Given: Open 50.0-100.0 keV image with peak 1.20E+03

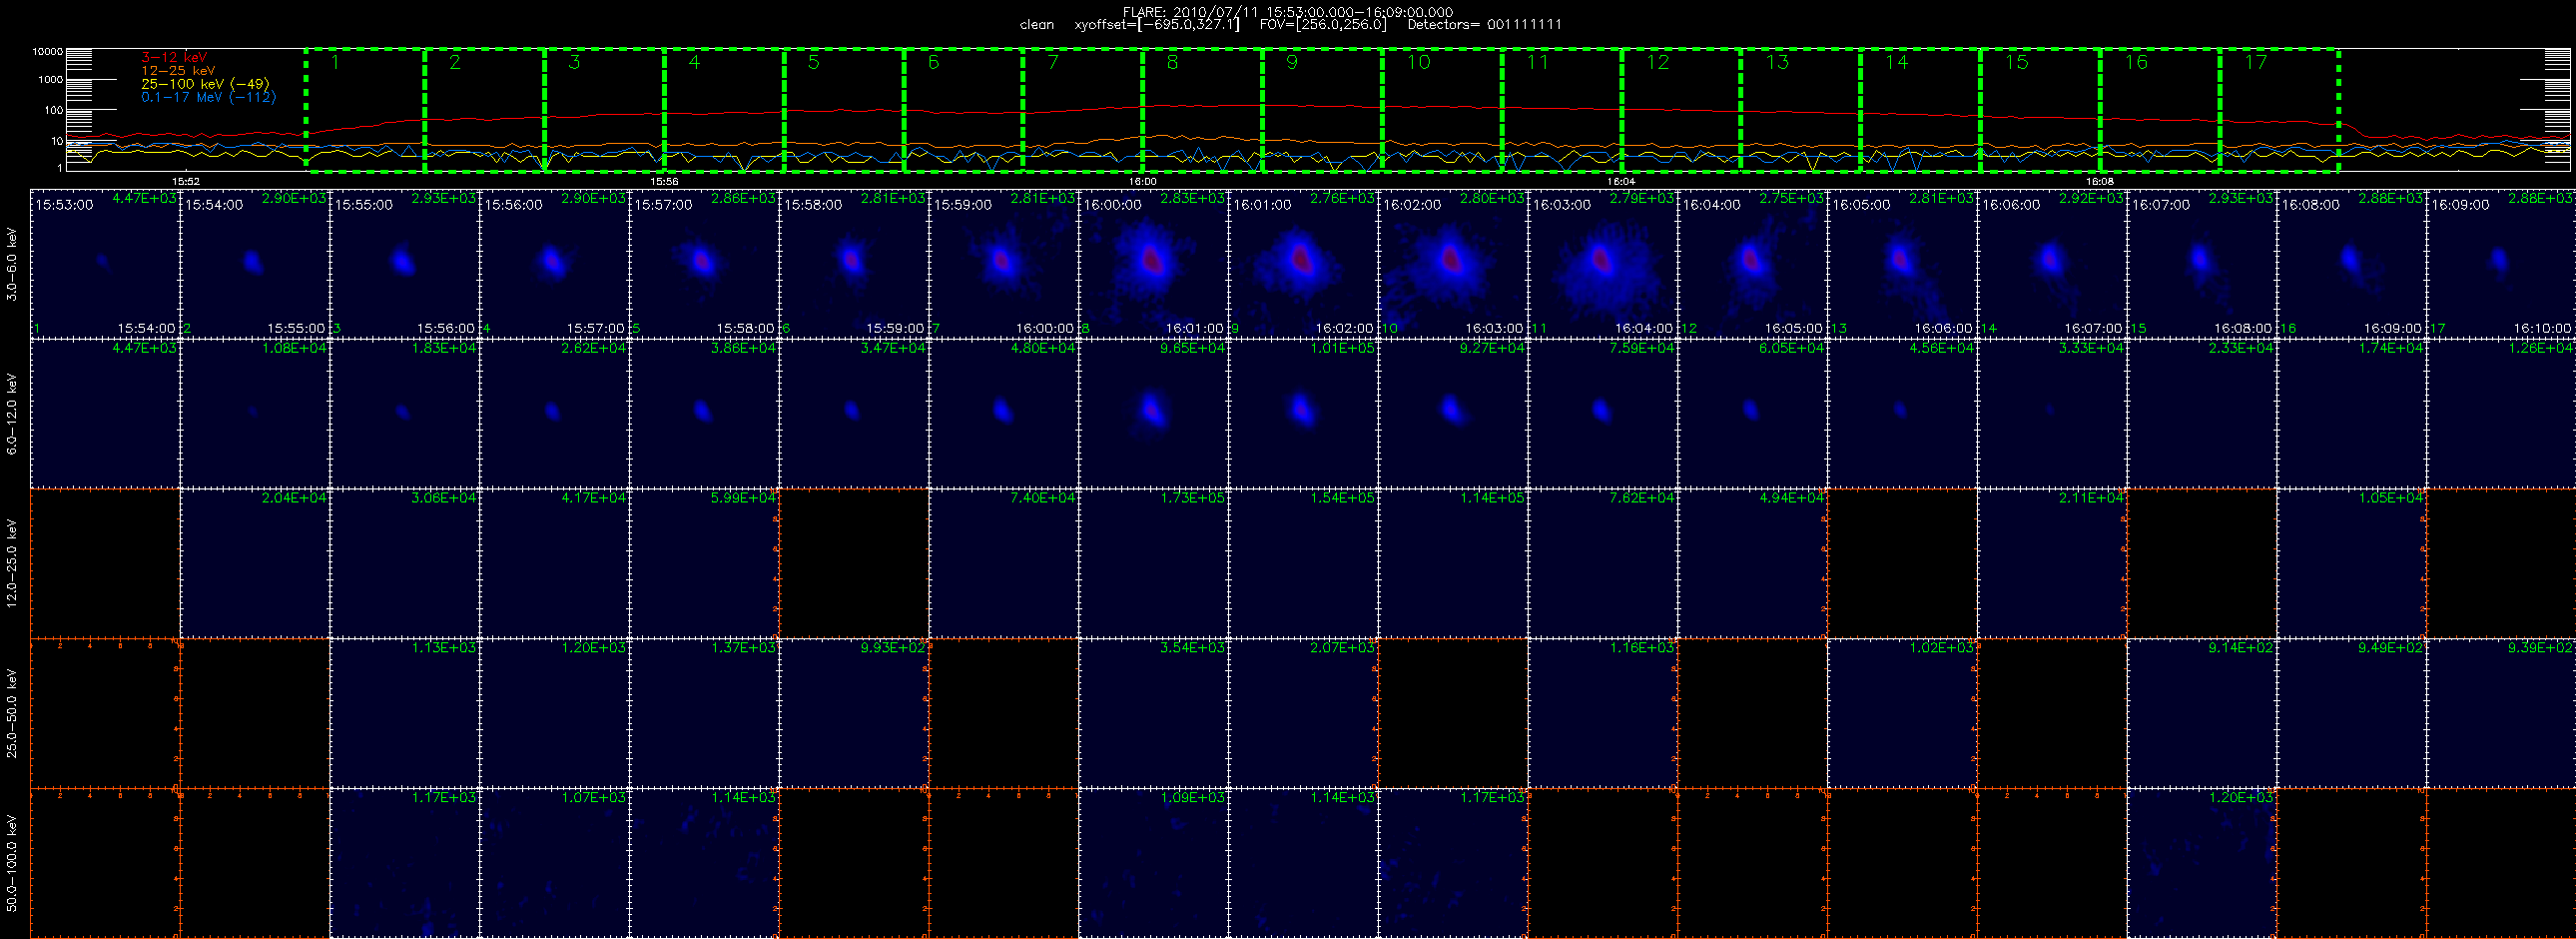Looking at the screenshot, I should (2202, 863).
